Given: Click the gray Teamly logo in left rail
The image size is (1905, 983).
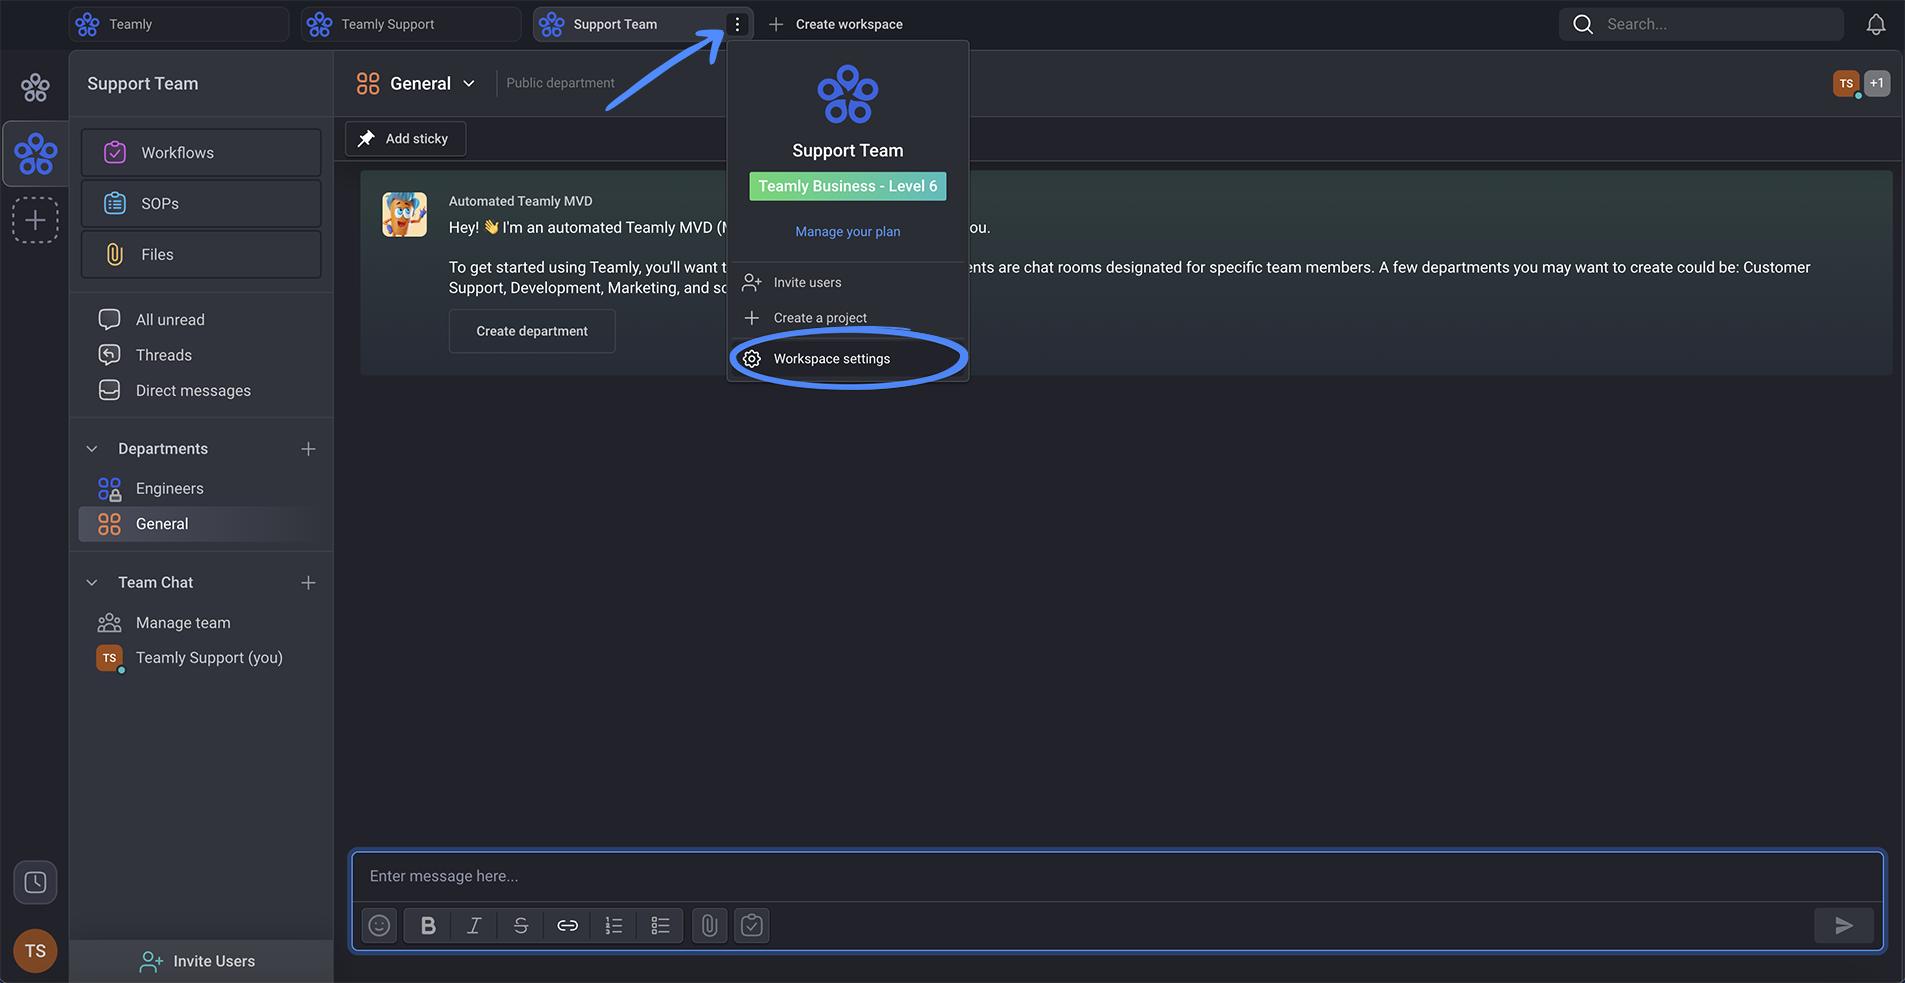Looking at the screenshot, I should pyautogui.click(x=35, y=88).
